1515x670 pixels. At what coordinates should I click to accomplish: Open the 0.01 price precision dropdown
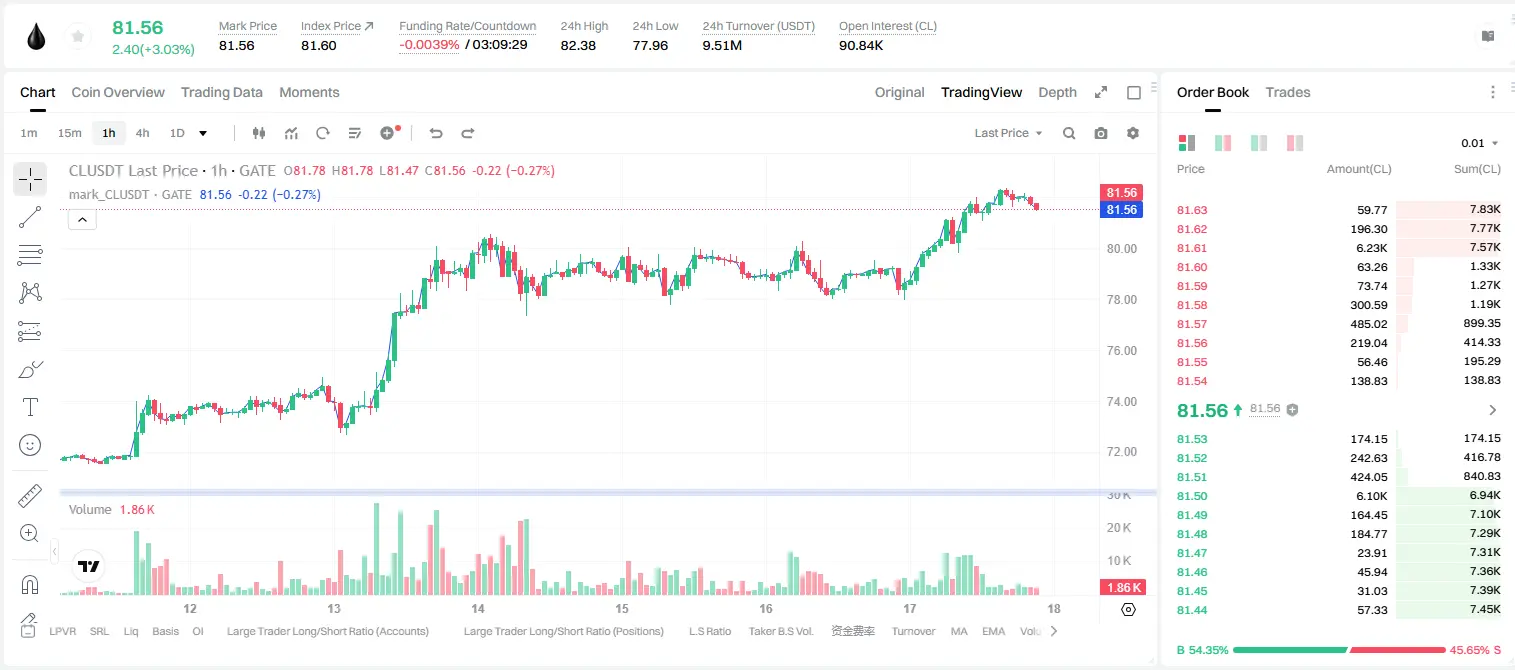(x=1480, y=143)
